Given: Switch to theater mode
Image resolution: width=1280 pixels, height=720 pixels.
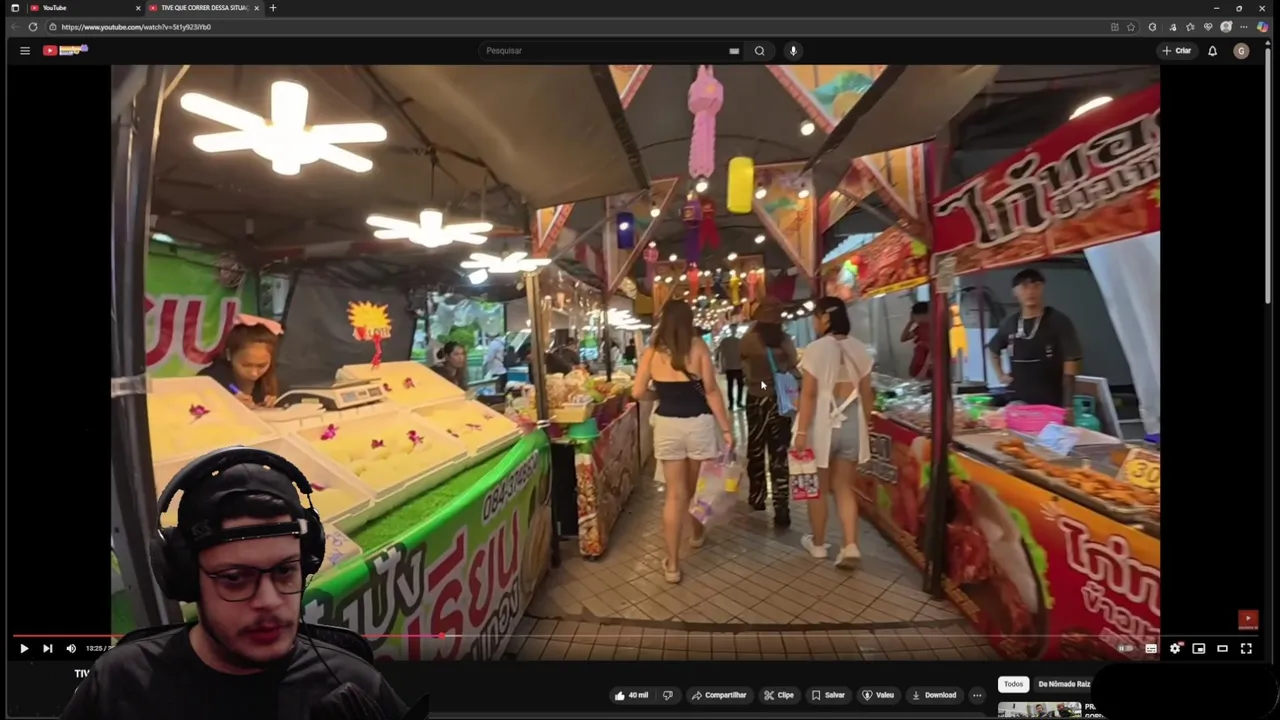Looking at the screenshot, I should 1222,648.
